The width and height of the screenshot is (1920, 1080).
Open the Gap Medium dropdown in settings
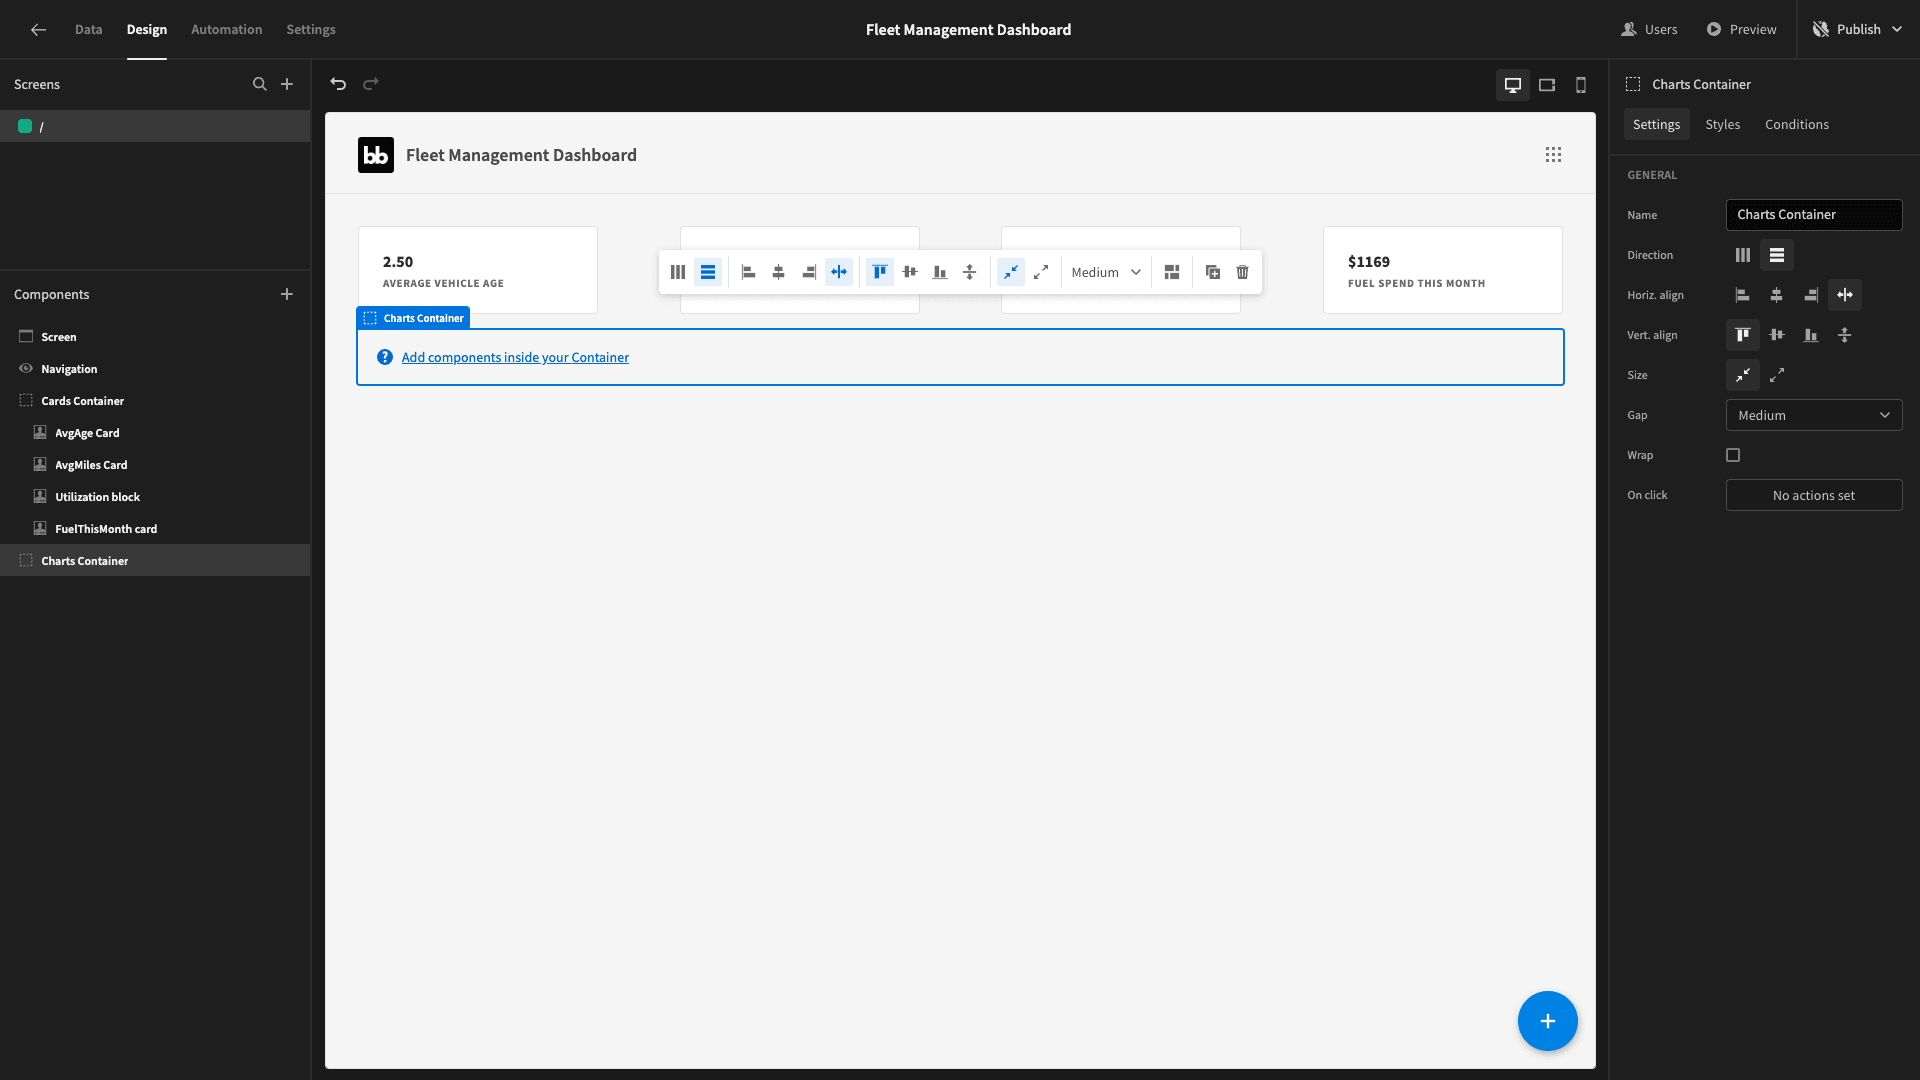click(x=1814, y=415)
